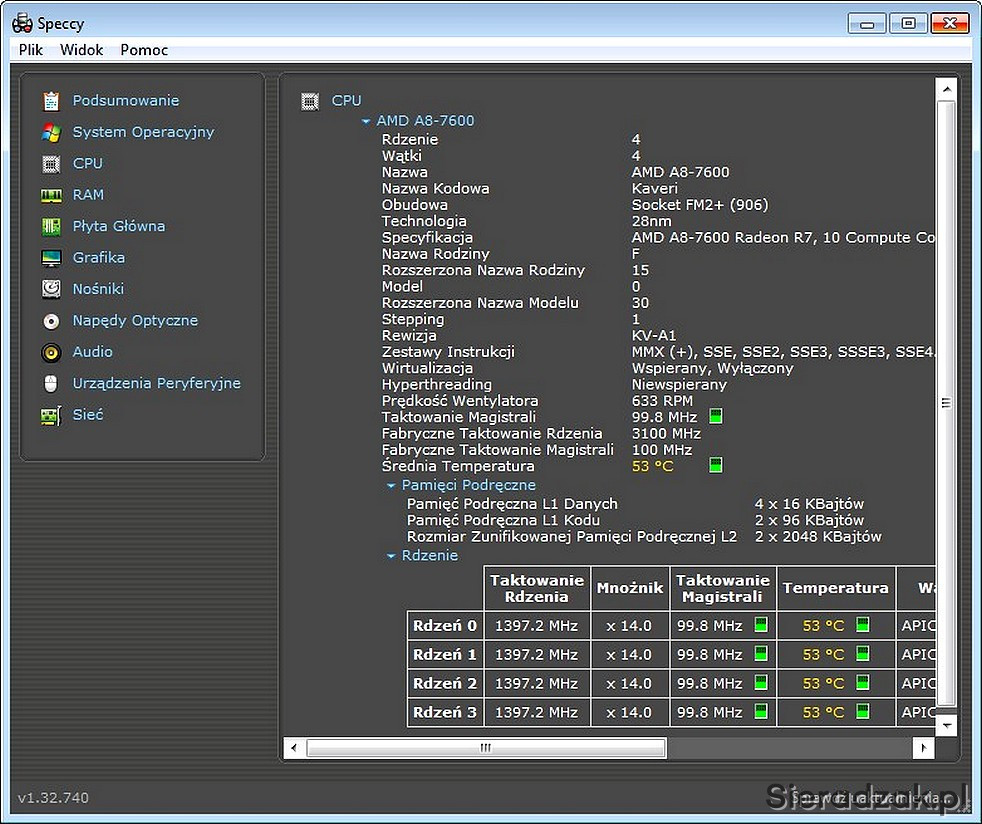
Task: Click the Mnożnik column header
Action: click(x=629, y=589)
